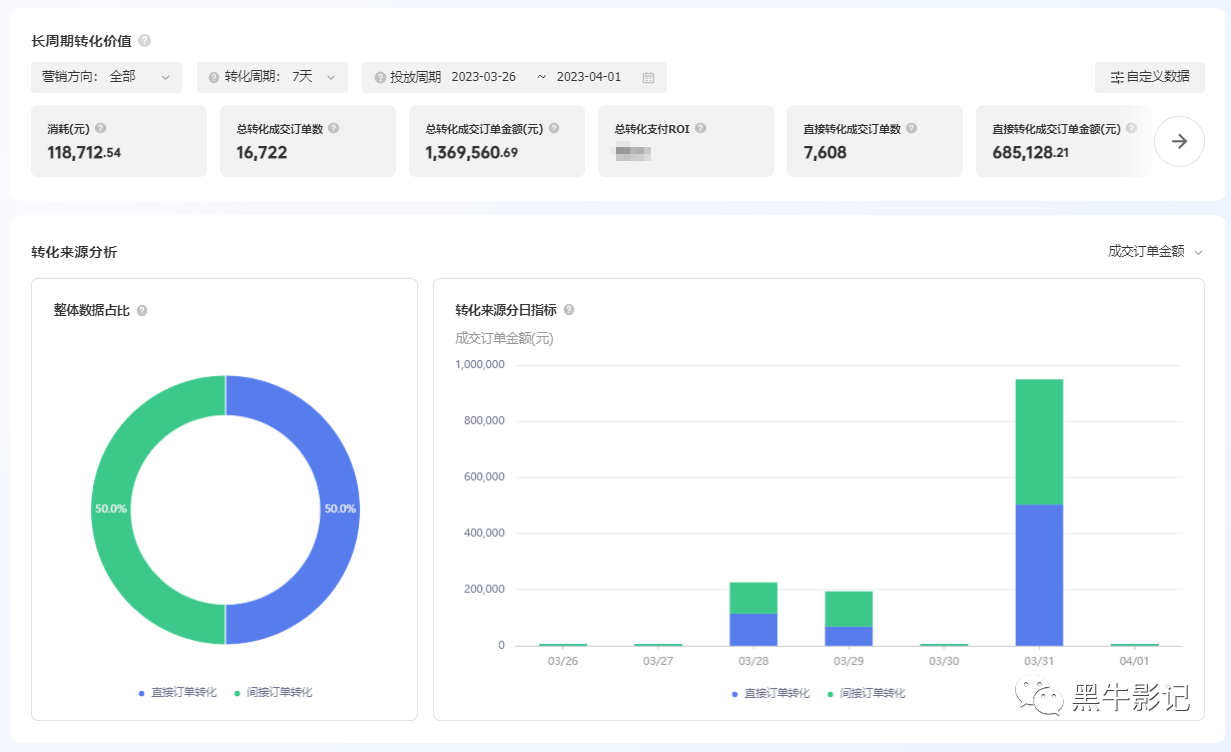Viewport: 1231px width, 752px height.
Task: Toggle 直接订单转化 legend under bar chart
Action: coord(770,693)
